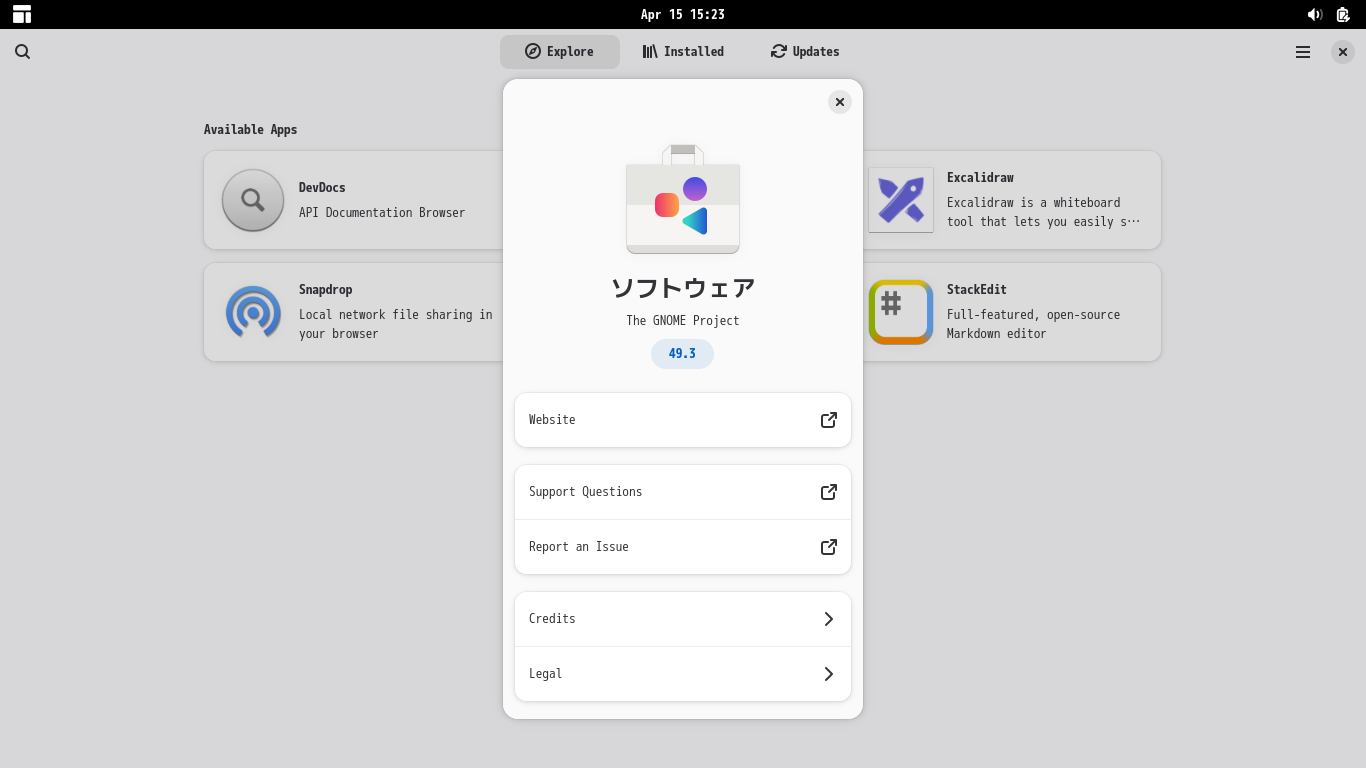
Task: Switch to the Updates tab
Action: click(x=804, y=51)
